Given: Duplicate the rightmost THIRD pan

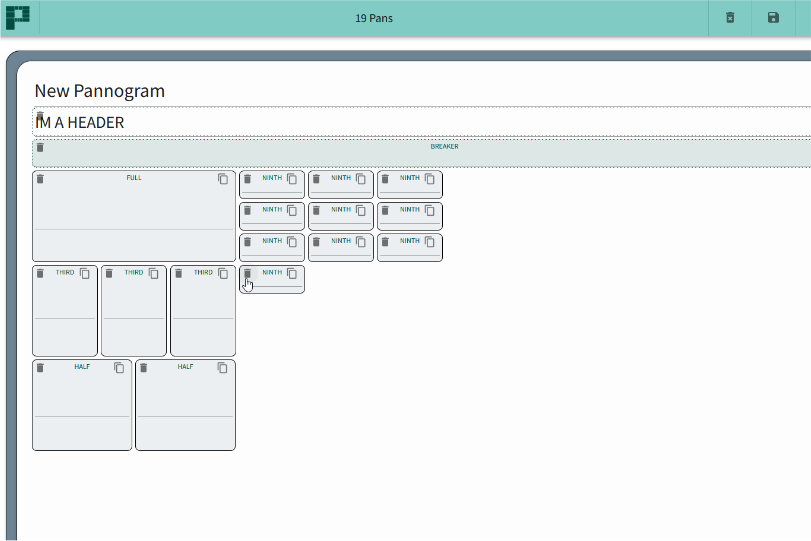Looking at the screenshot, I should tap(223, 273).
